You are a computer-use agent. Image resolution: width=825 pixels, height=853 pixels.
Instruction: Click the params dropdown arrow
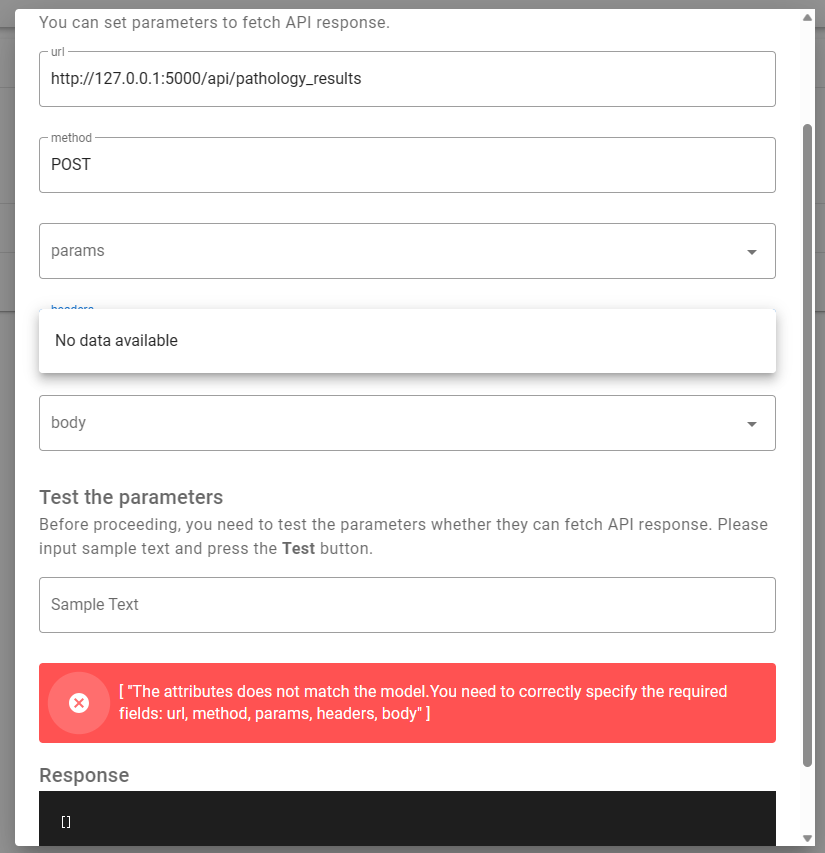[752, 252]
